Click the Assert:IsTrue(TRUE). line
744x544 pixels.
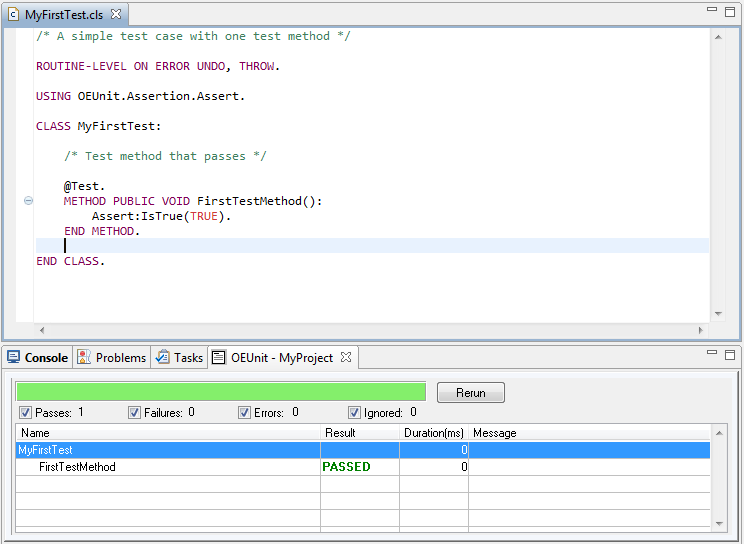(x=161, y=216)
